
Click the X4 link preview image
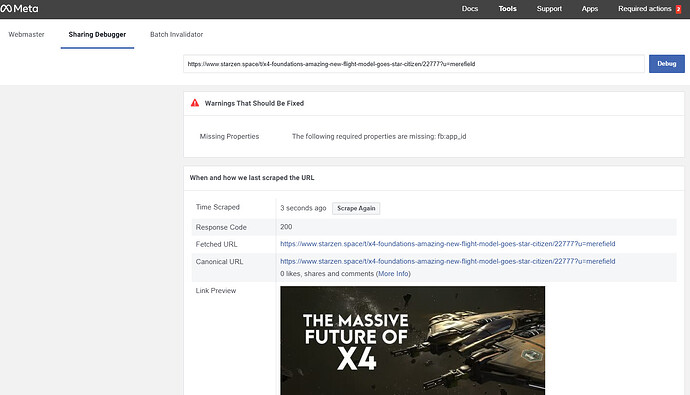412,340
